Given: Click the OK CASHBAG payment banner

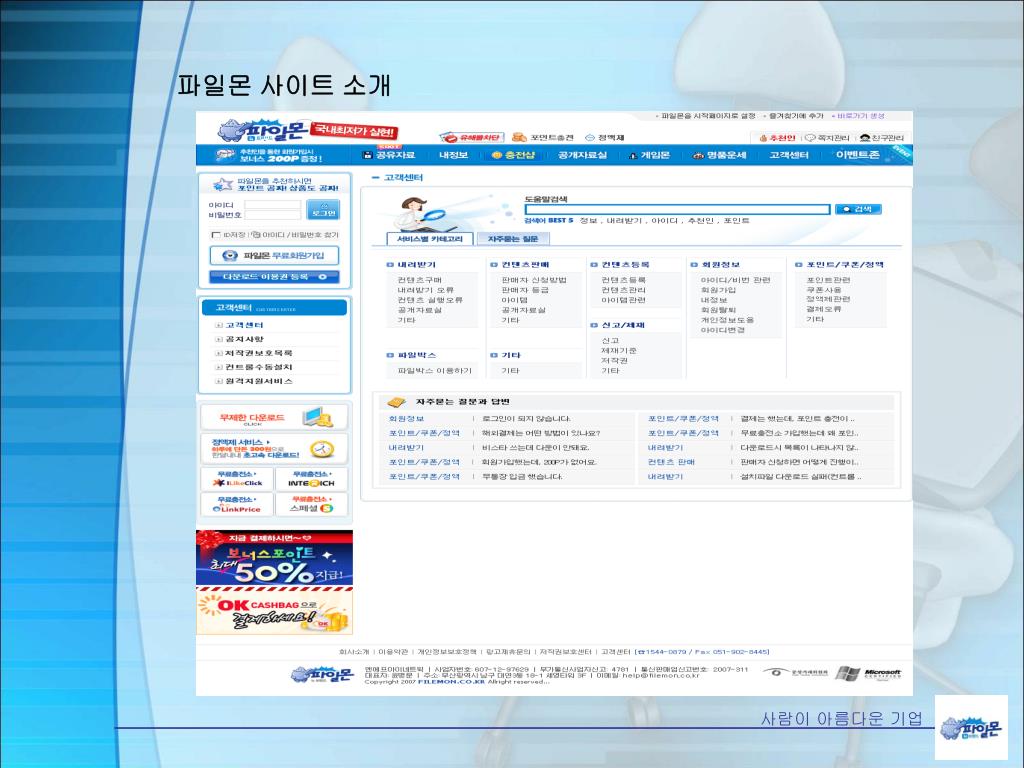Looking at the screenshot, I should coord(274,611).
